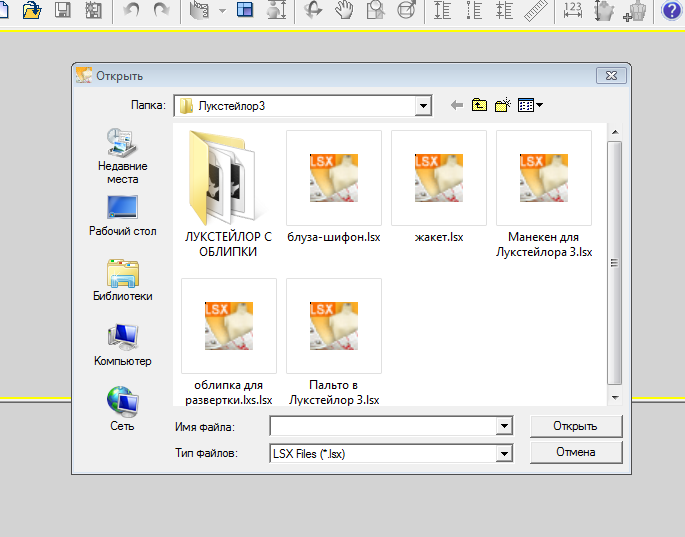Select the magnifier zoom tool

375,10
